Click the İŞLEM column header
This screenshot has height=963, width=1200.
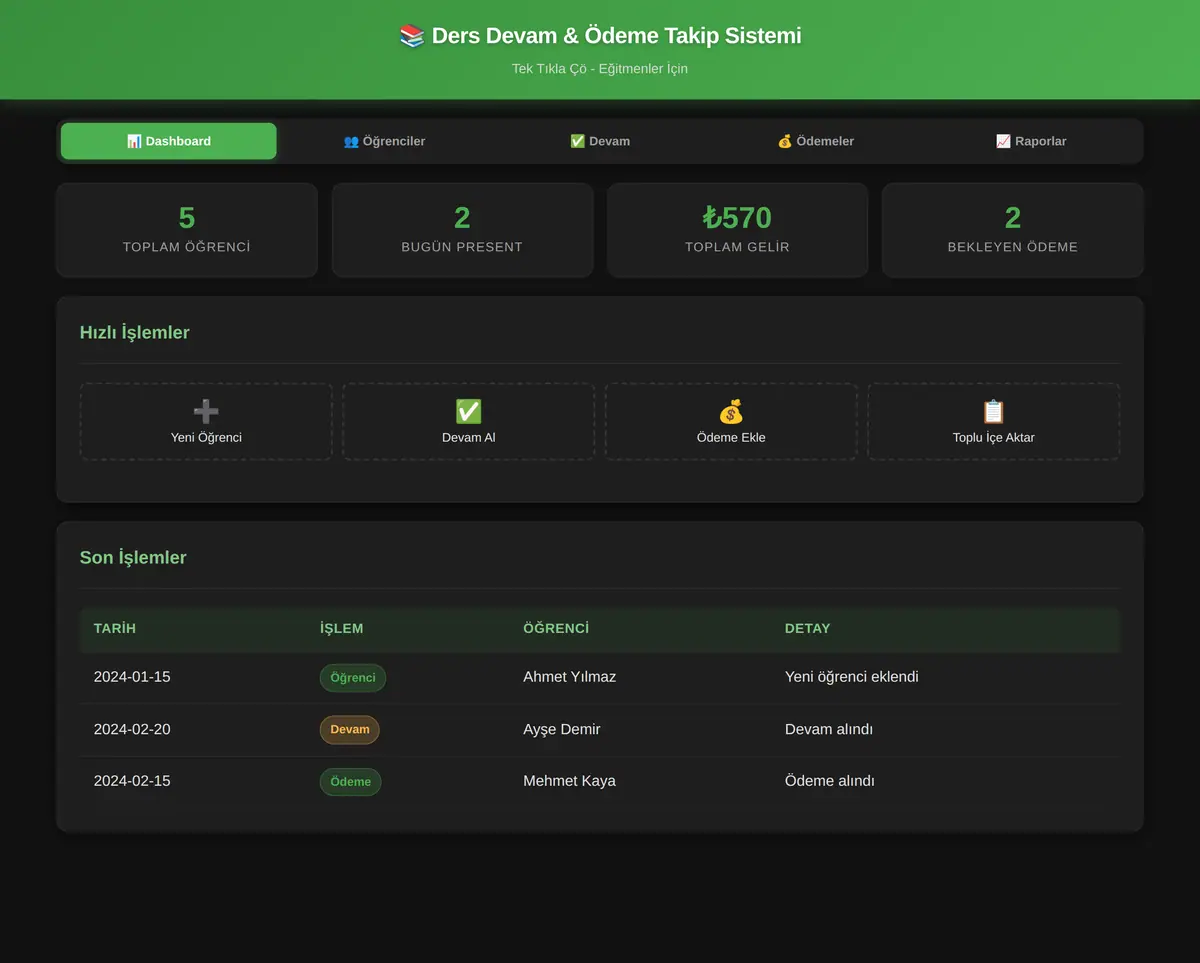(x=342, y=628)
